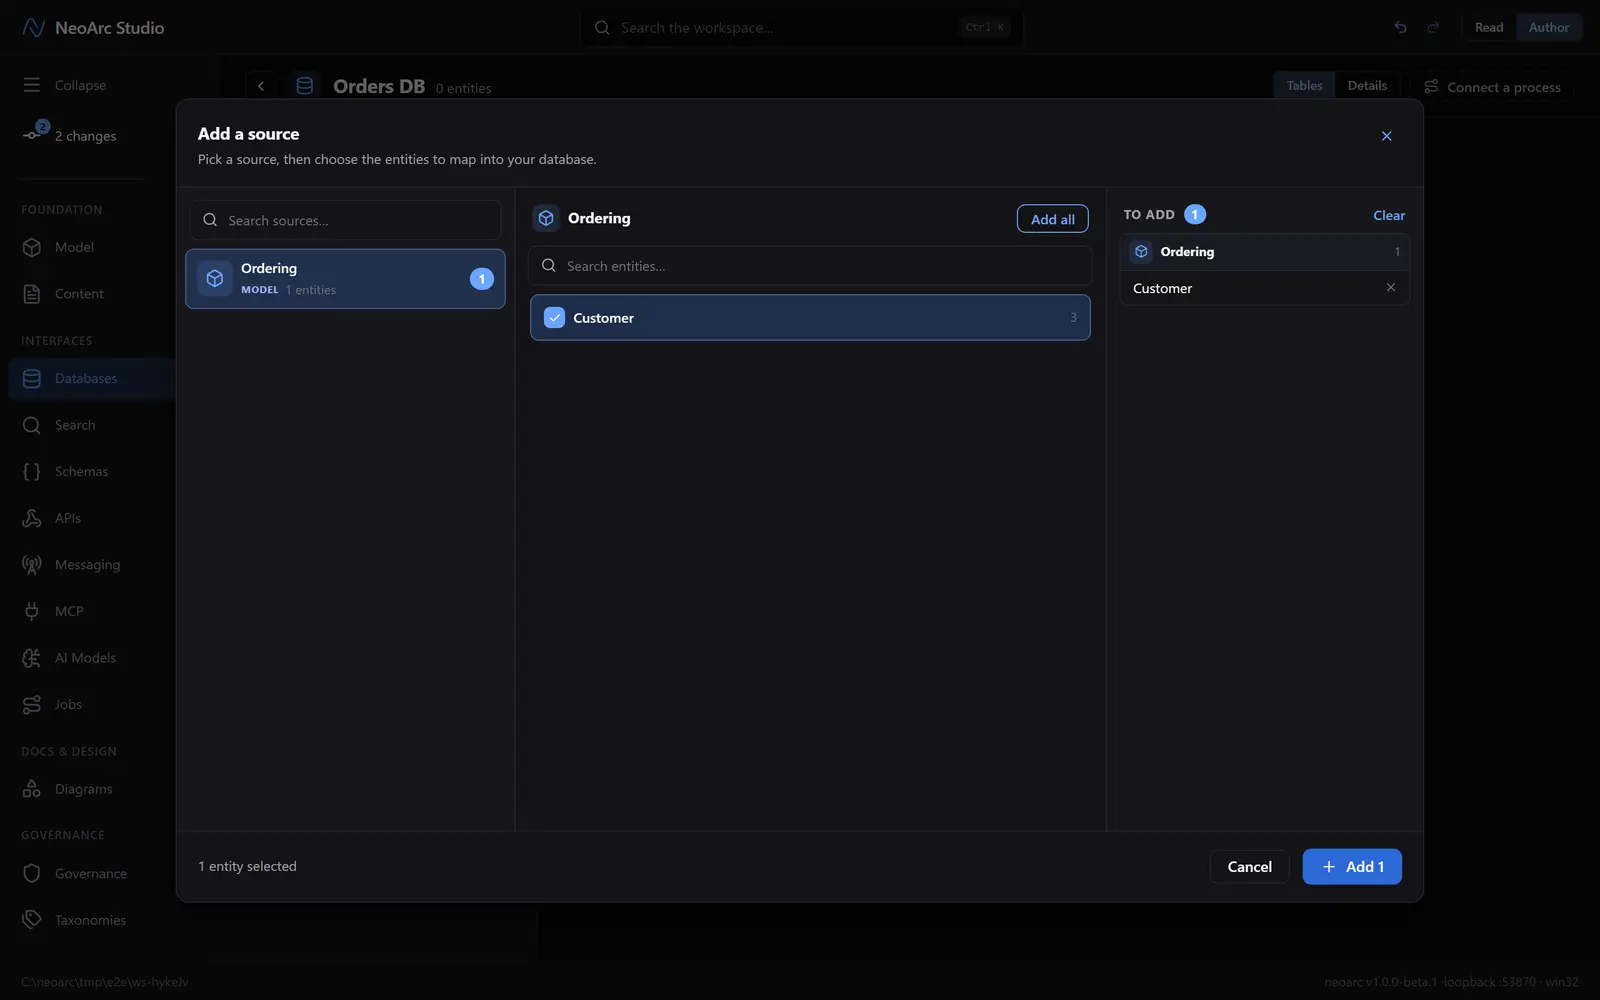Click the Ordering source selected-count badge

[482, 279]
